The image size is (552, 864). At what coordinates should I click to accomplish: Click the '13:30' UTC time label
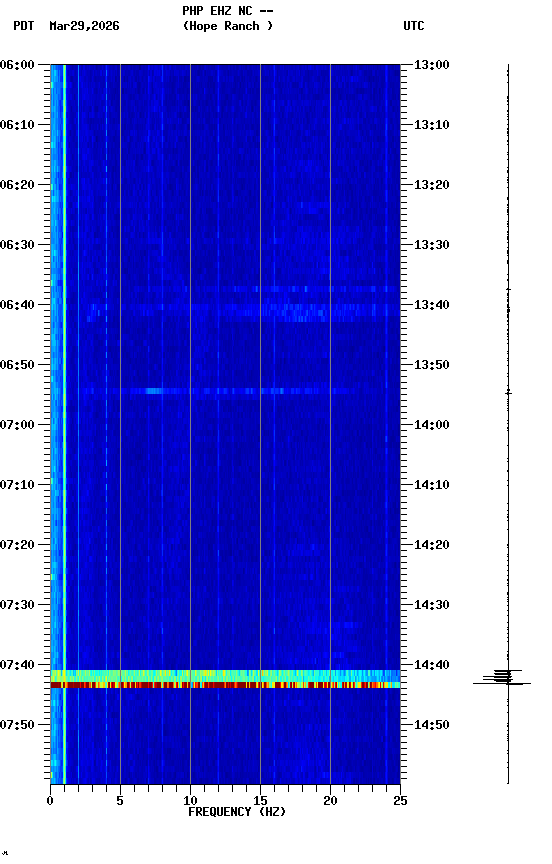[x=432, y=245]
